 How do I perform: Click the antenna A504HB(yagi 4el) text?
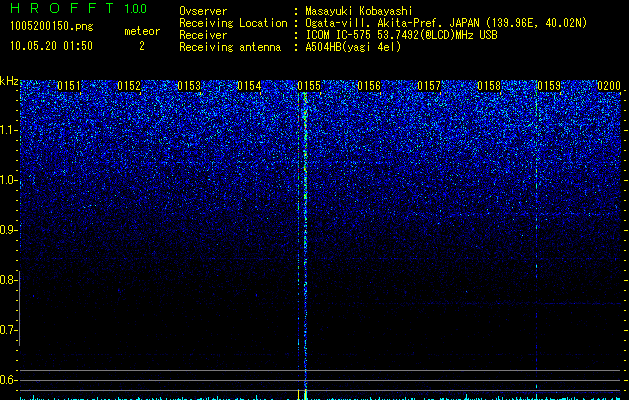pos(353,47)
